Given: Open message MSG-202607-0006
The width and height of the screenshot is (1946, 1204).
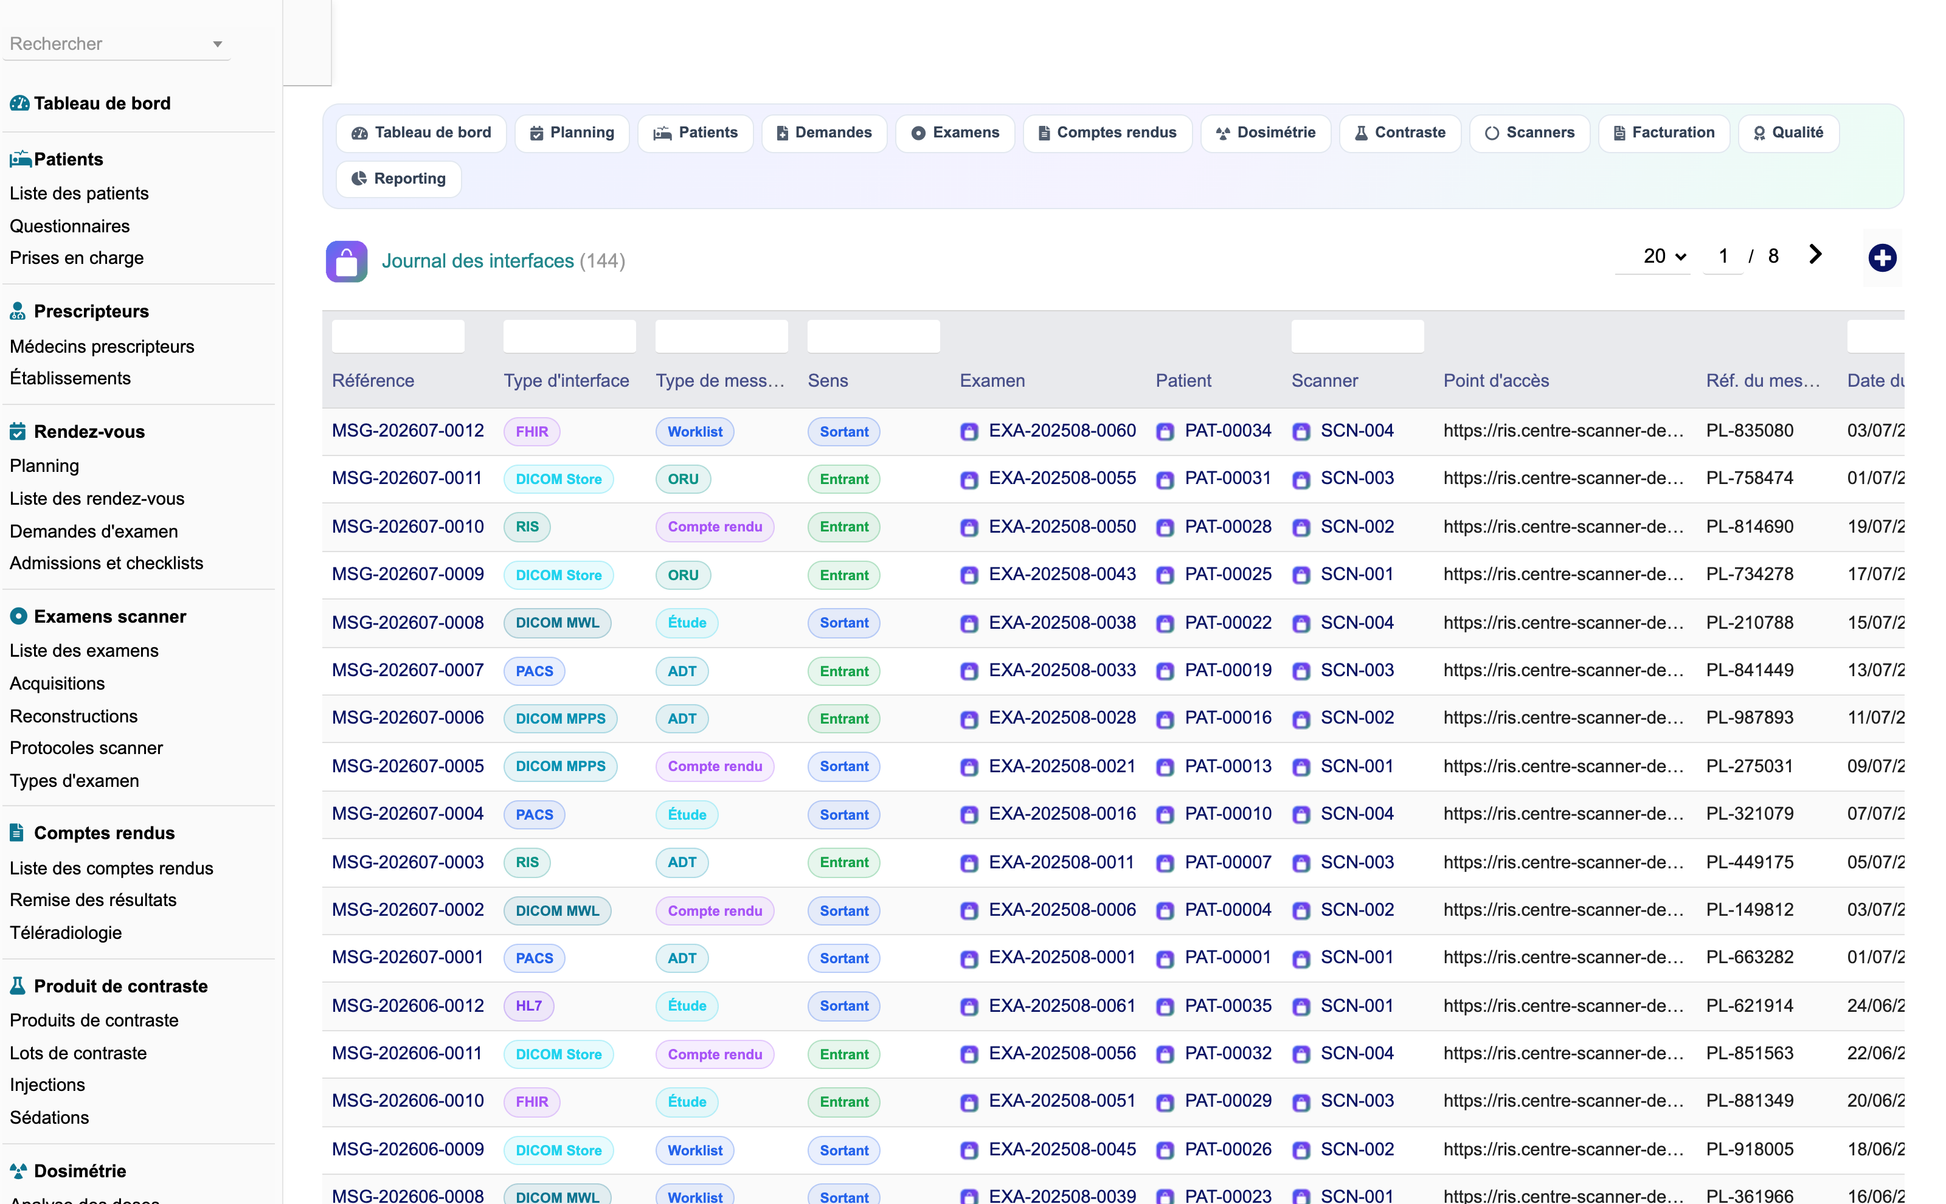Looking at the screenshot, I should [x=408, y=718].
